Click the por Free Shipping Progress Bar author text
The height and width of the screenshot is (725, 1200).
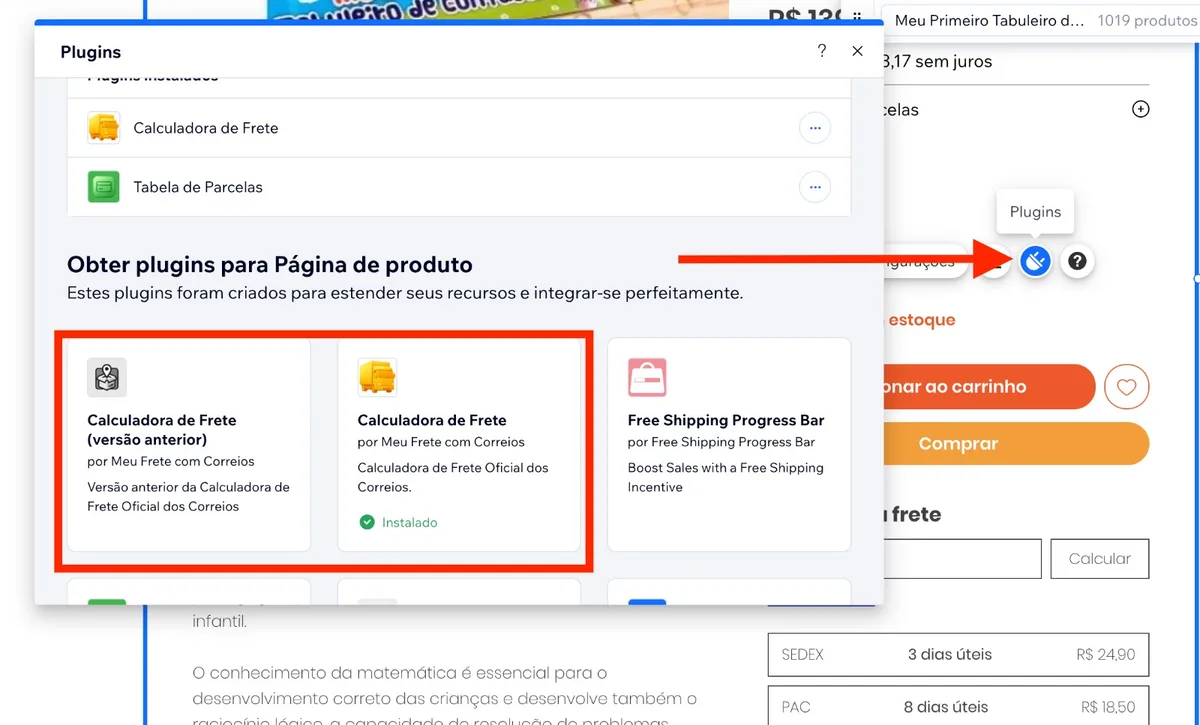721,442
